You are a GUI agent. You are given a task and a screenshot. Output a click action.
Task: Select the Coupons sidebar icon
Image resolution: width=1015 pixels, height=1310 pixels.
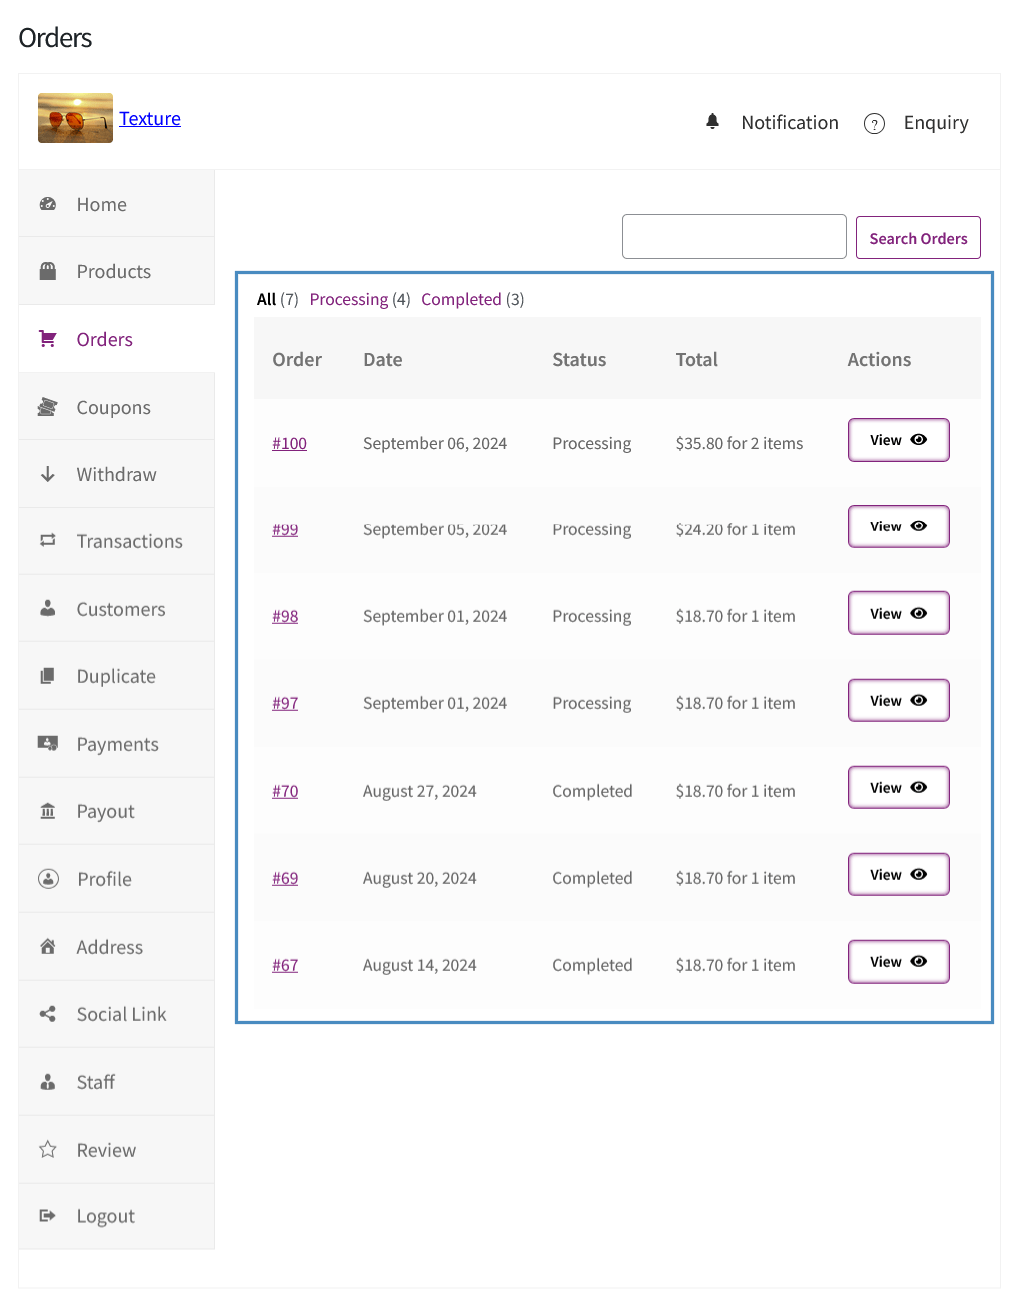pos(47,406)
